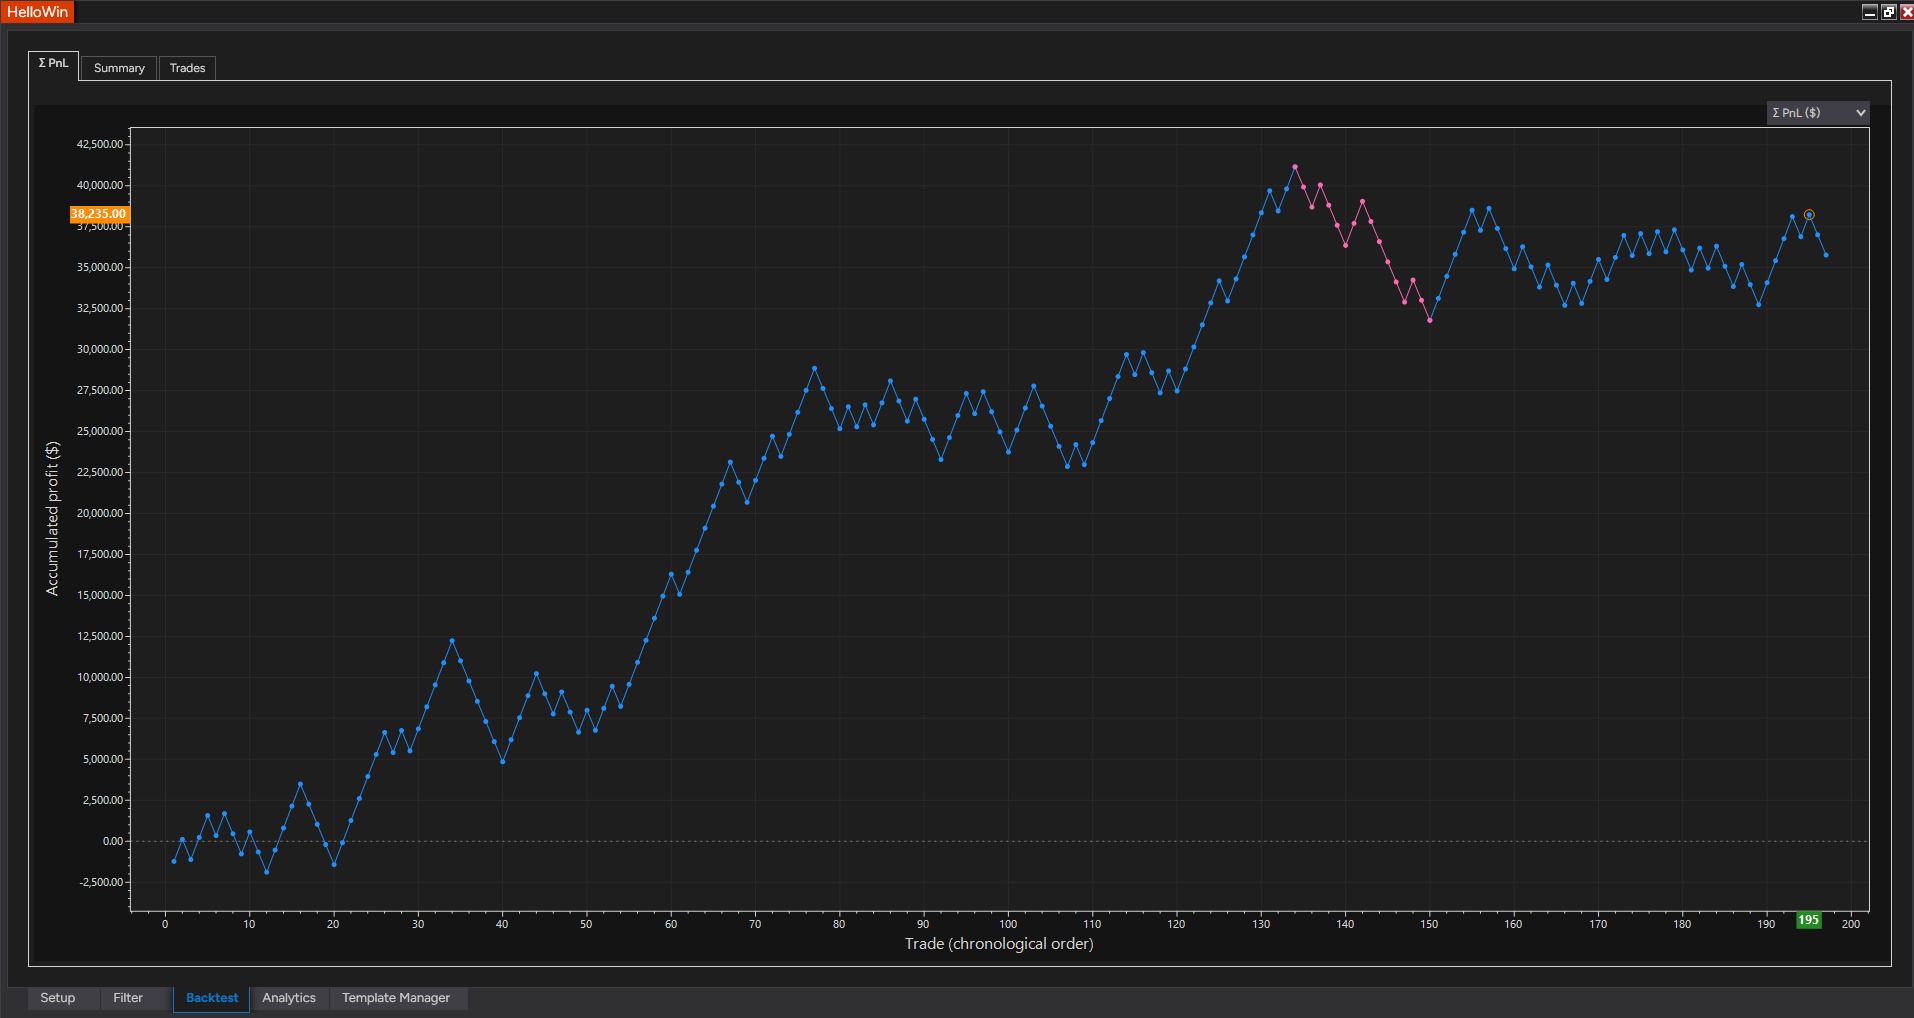Click the "Accumulated profit ($)" axis title
The image size is (1914, 1018).
[52, 519]
